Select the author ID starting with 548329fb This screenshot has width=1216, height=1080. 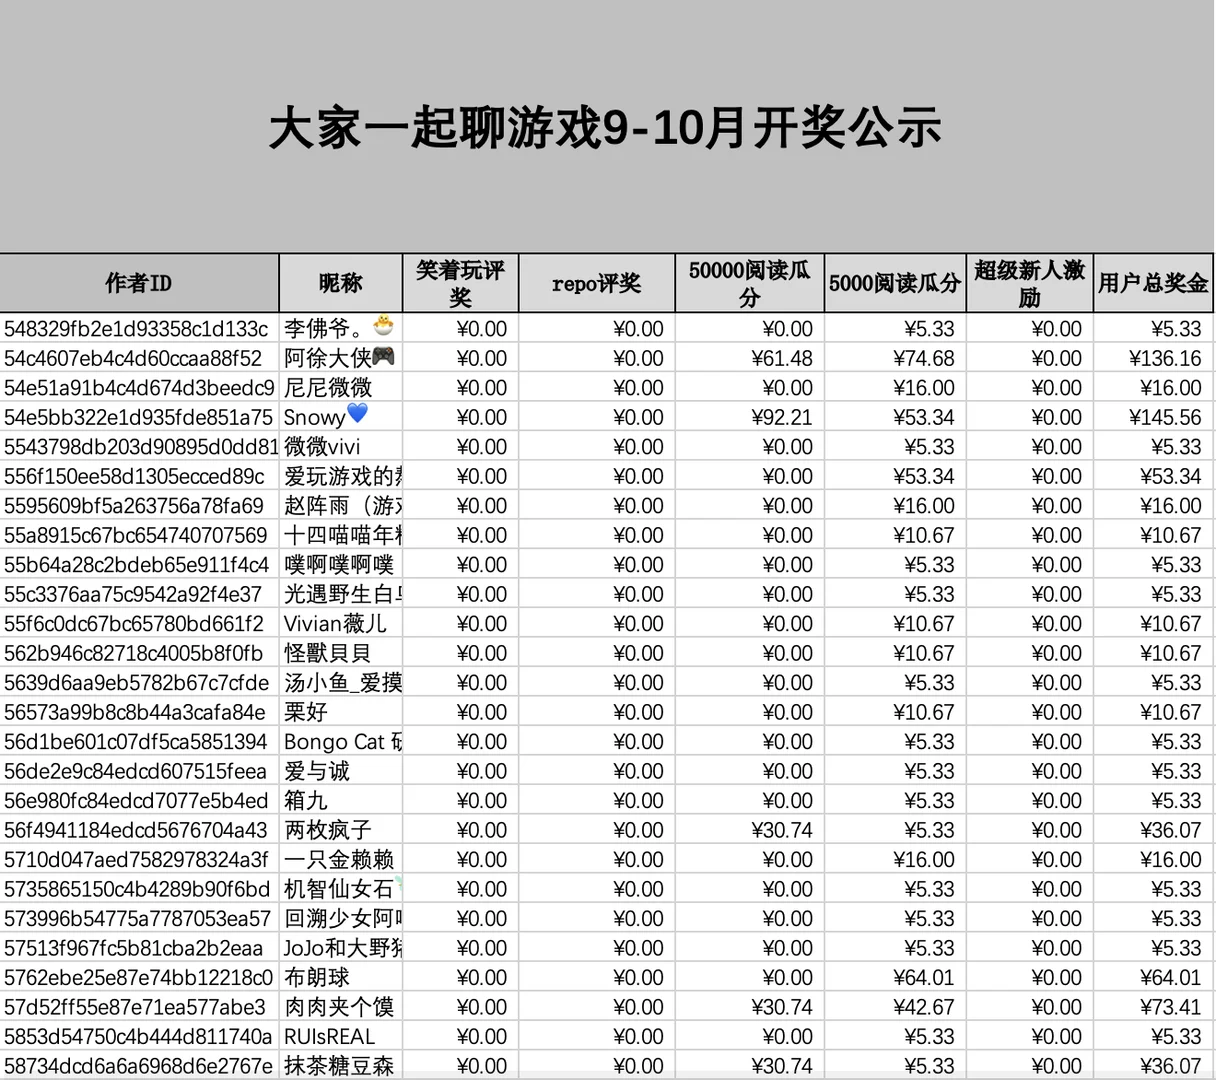point(139,328)
